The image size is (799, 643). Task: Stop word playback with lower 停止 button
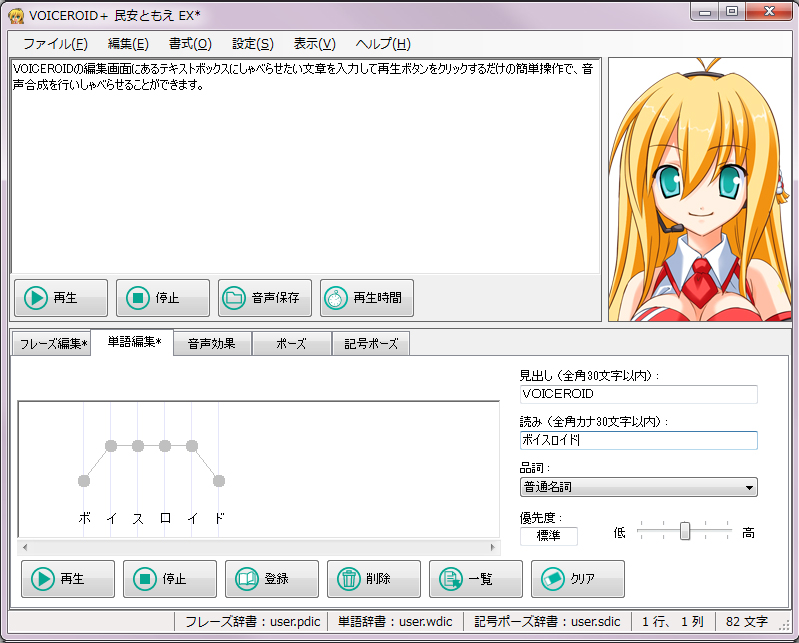tap(170, 579)
